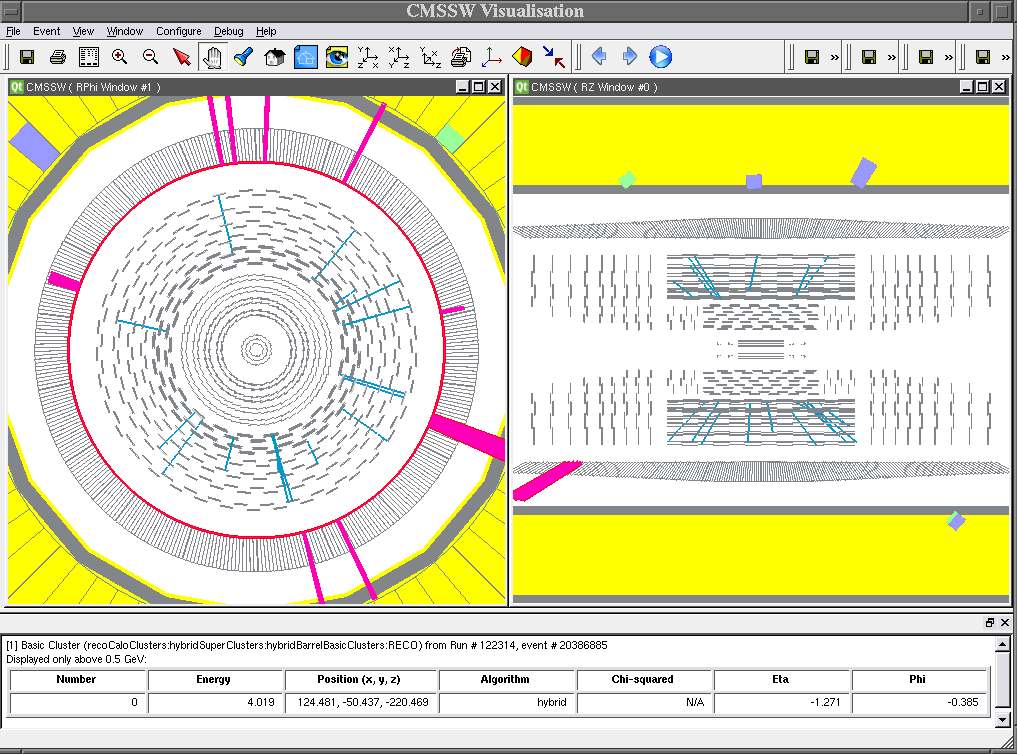
Task: Close the bottom info dock panel
Action: 1005,622
